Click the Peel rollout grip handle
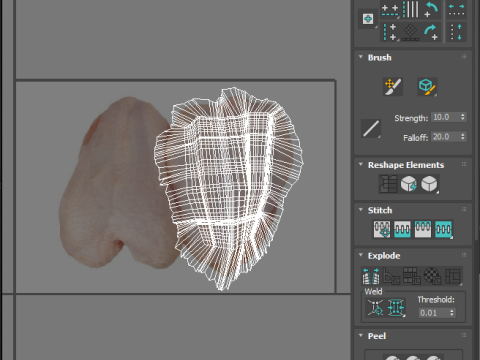Screen dimensions: 480x360 coord(464,335)
